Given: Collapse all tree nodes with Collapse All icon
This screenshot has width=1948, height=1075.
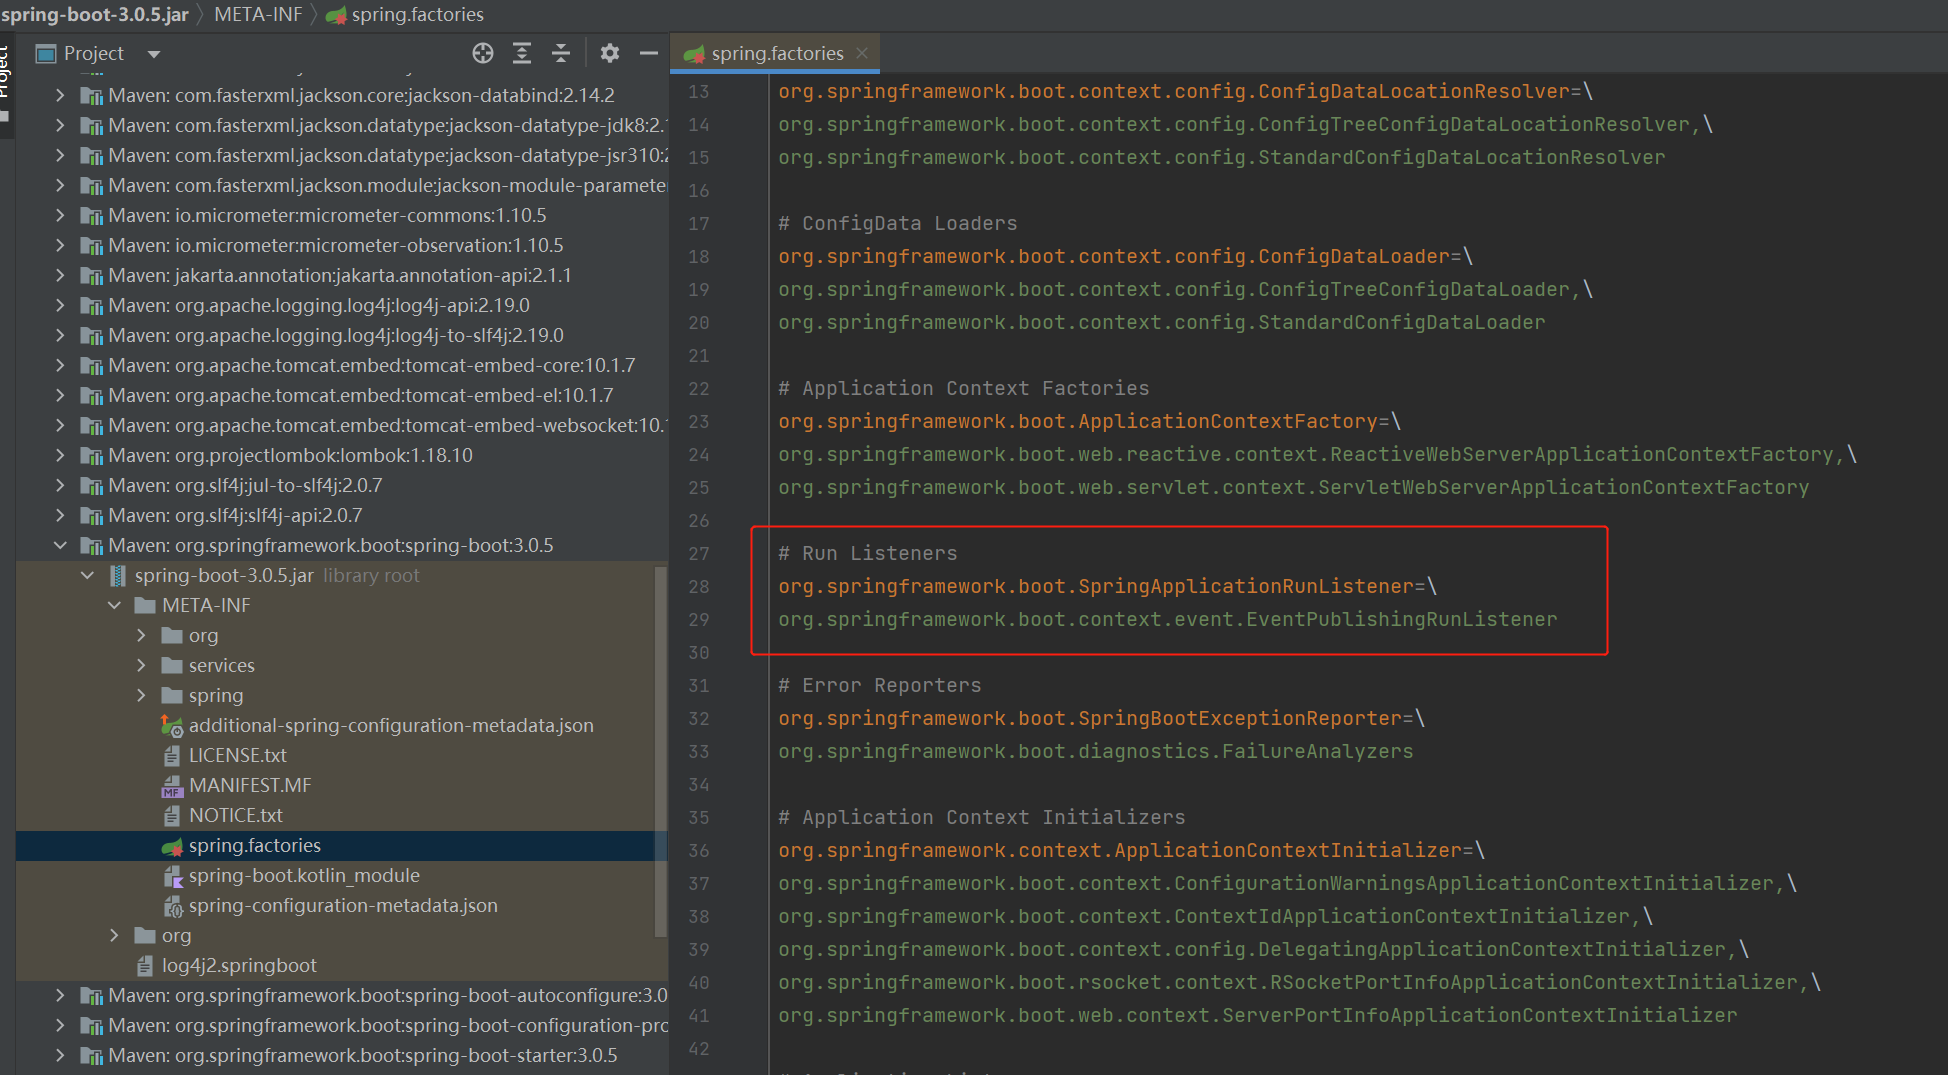Looking at the screenshot, I should click(561, 53).
